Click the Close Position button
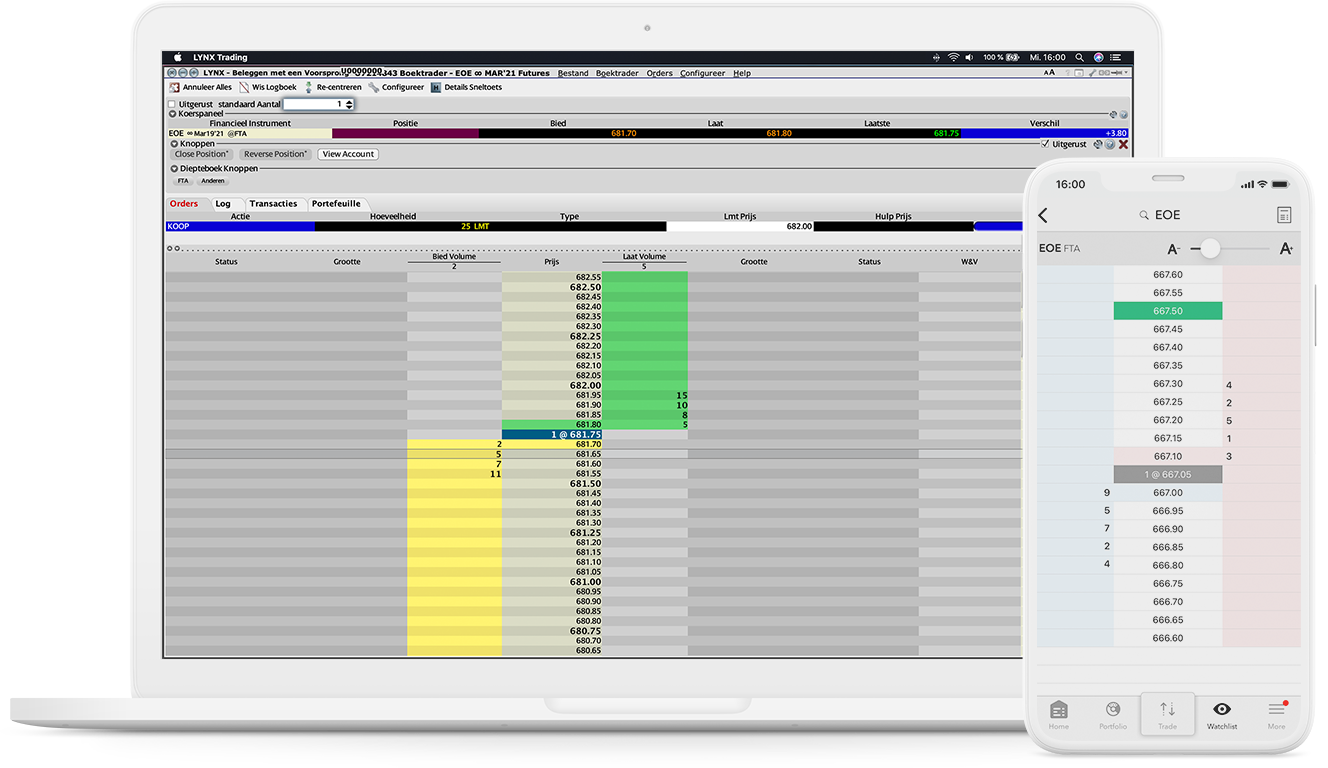 click(x=202, y=154)
